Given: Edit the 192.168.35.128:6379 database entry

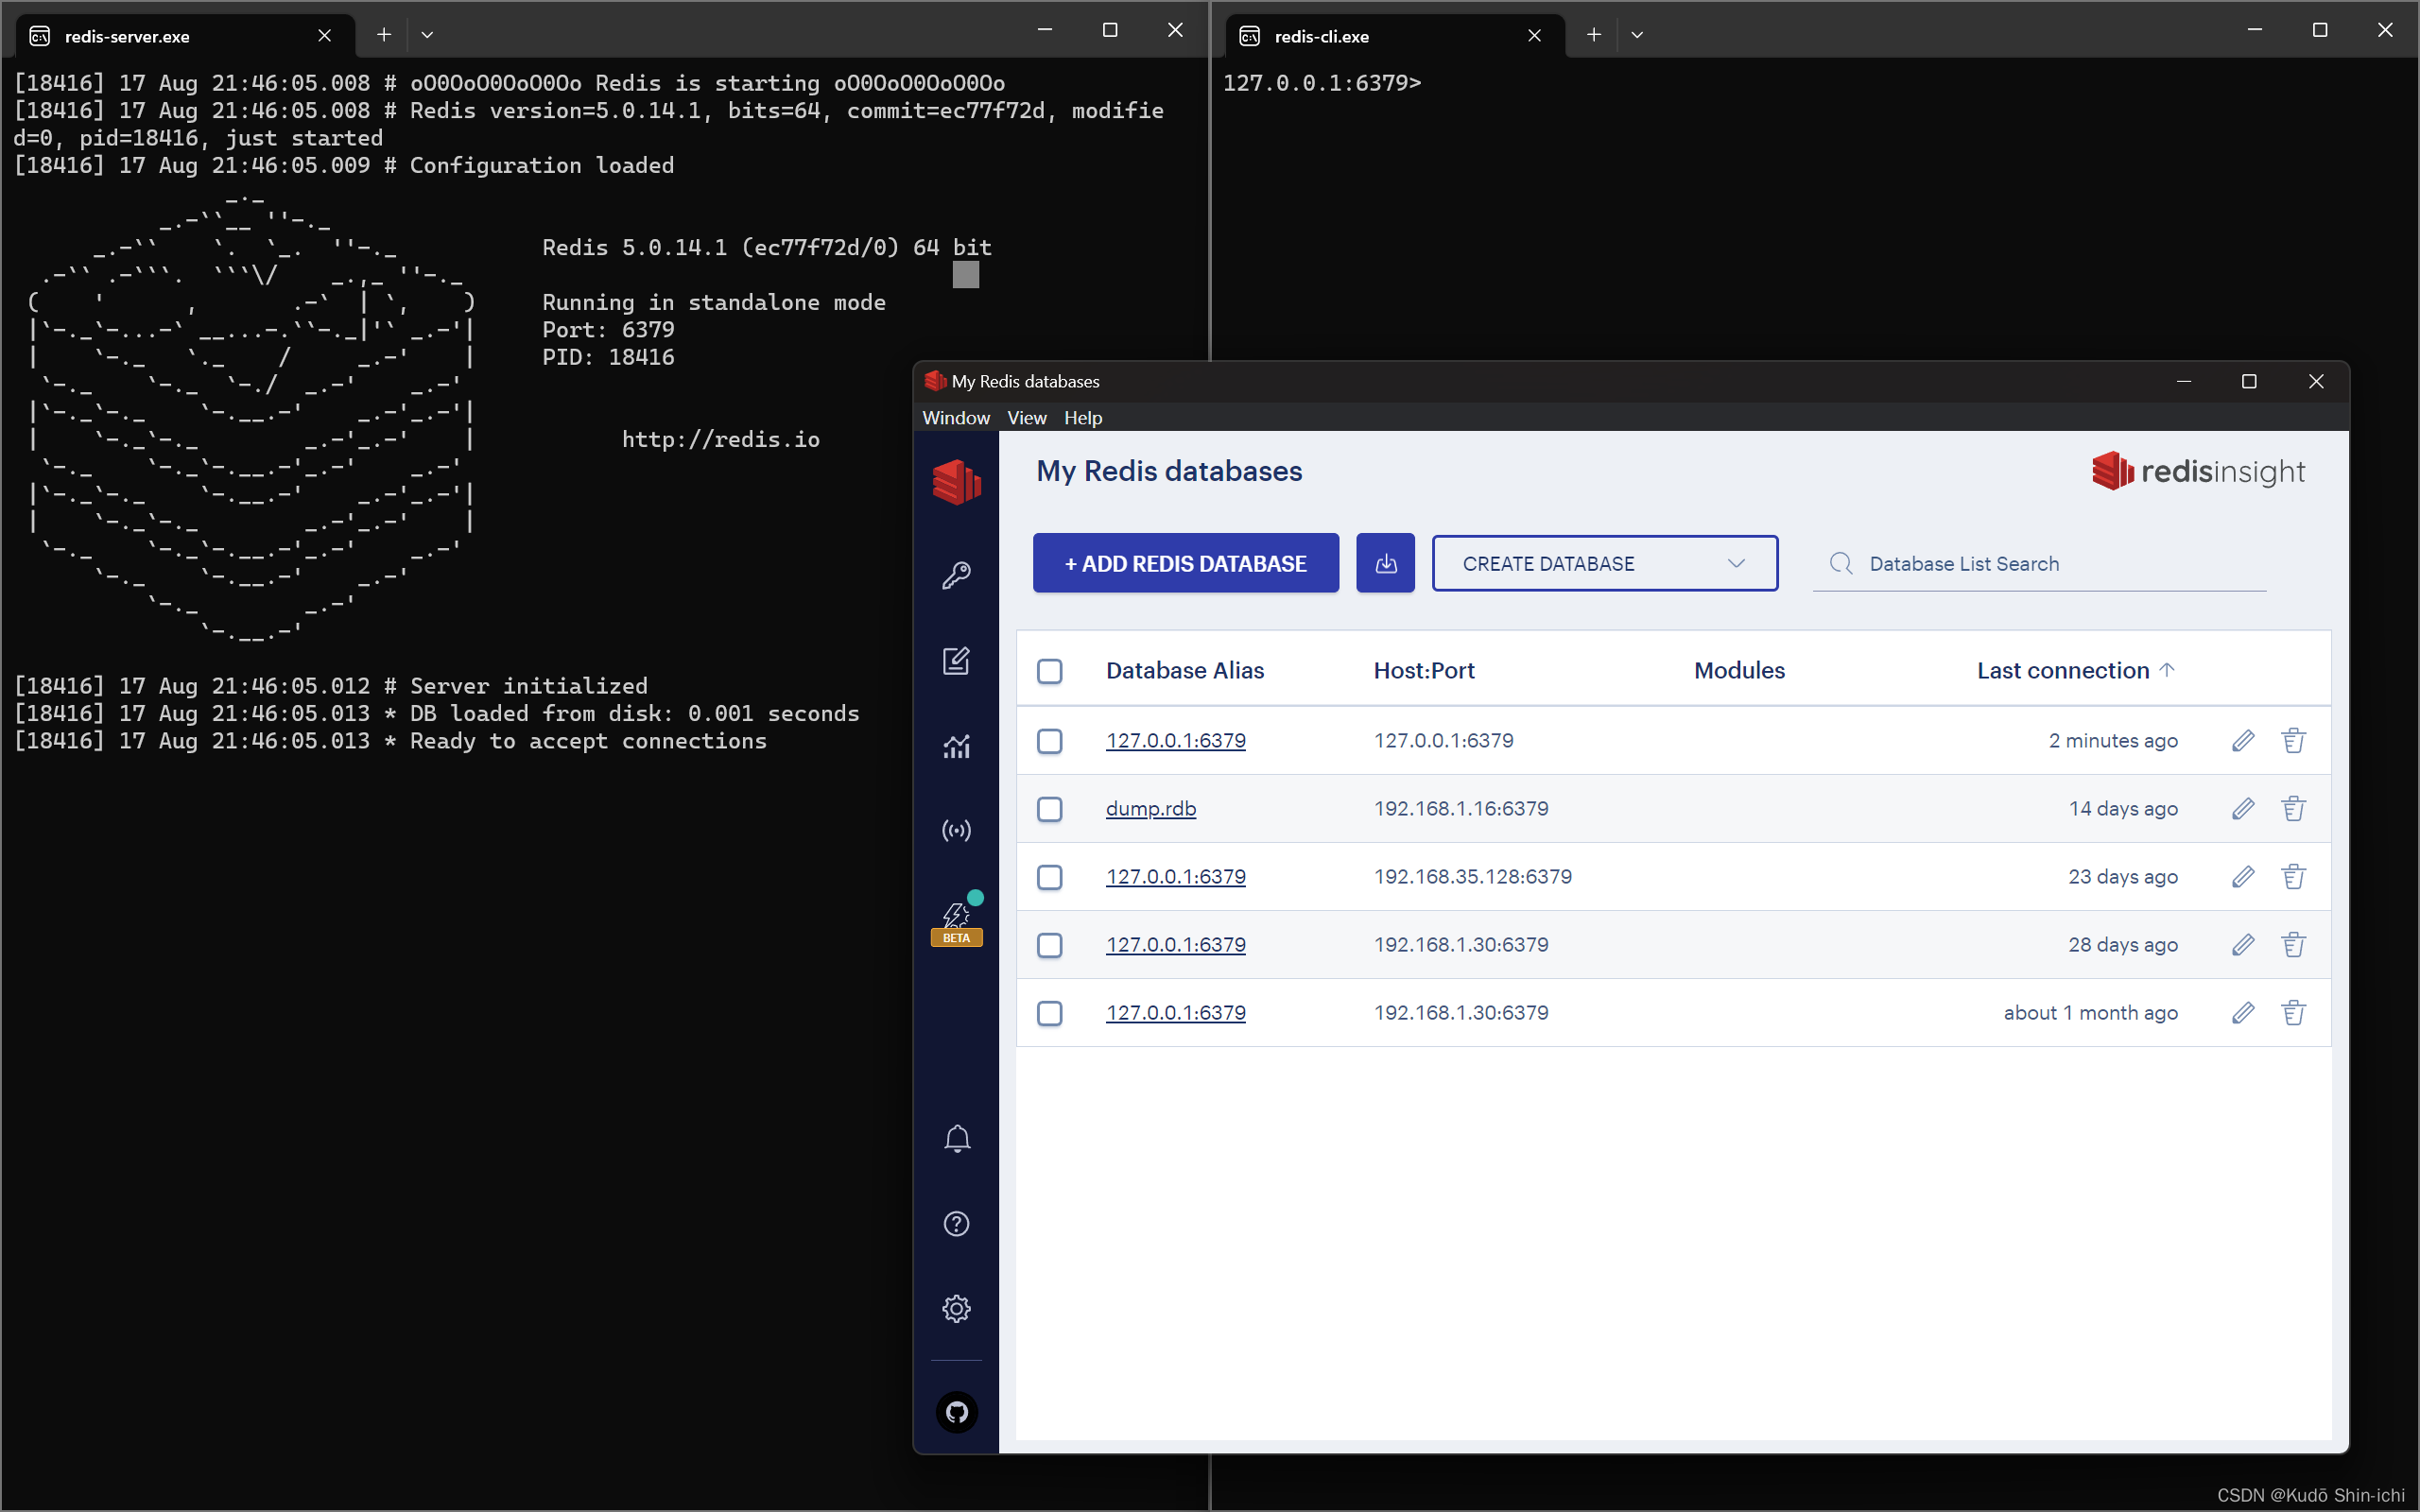Looking at the screenshot, I should 2243,877.
